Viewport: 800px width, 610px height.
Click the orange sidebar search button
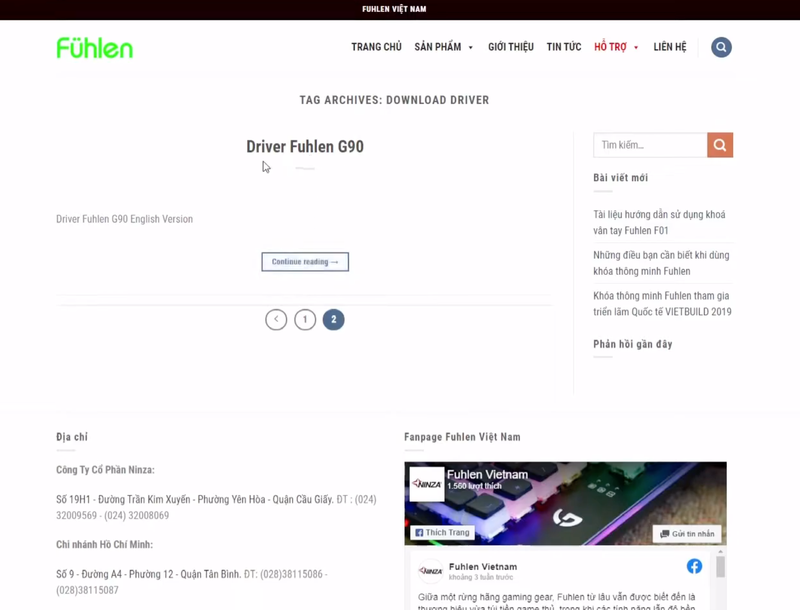pyautogui.click(x=720, y=145)
